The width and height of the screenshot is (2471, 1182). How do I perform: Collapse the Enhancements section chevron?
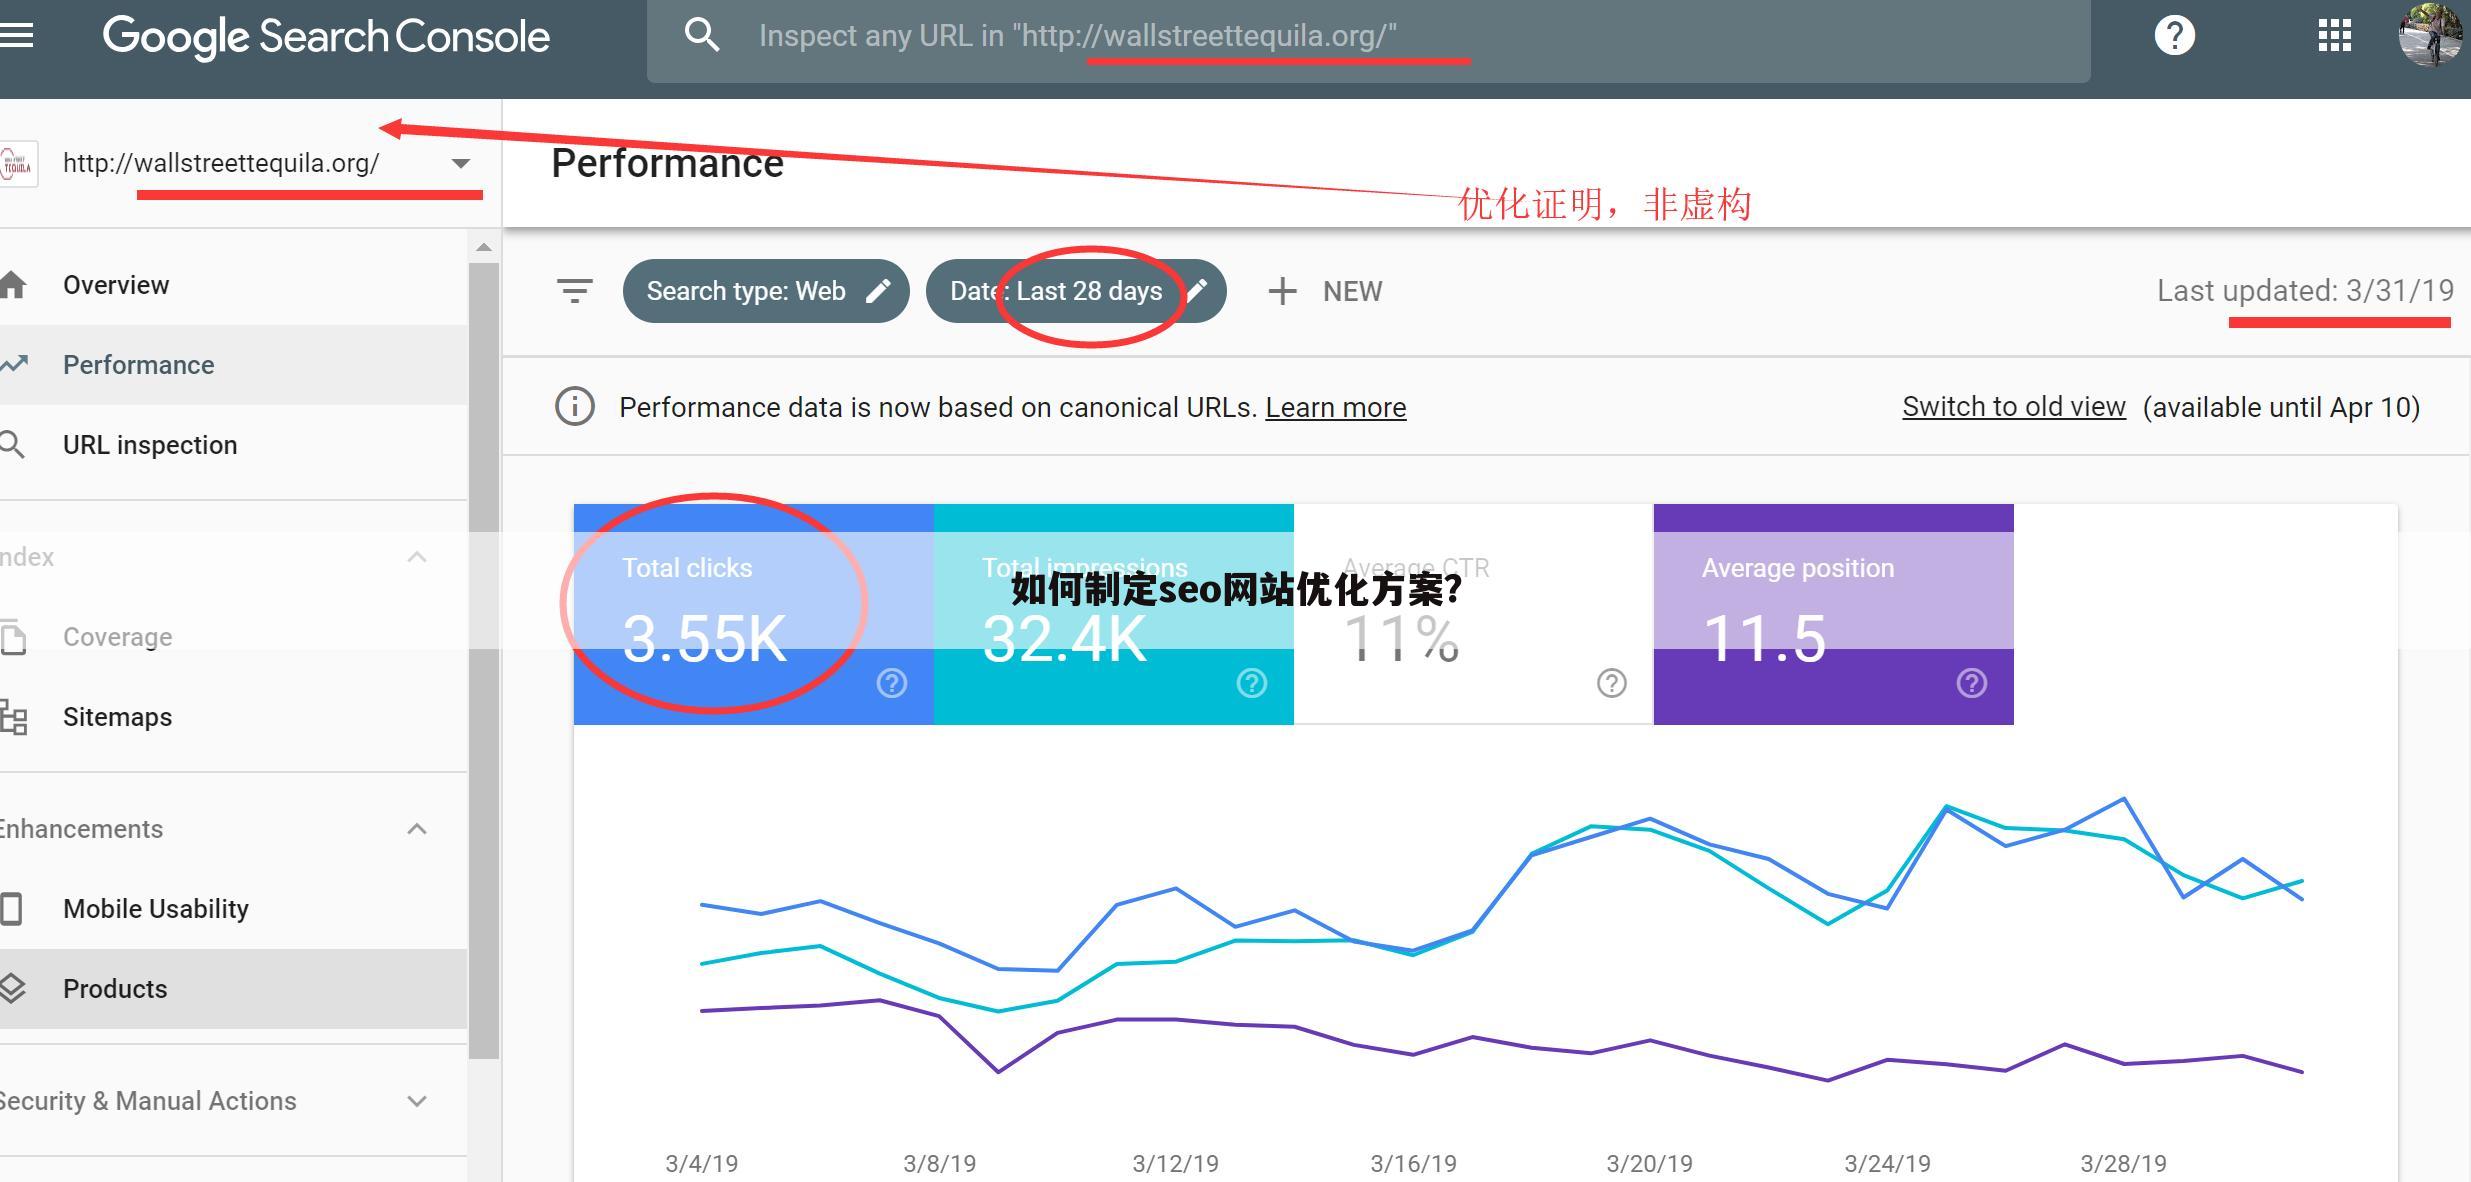[x=417, y=829]
